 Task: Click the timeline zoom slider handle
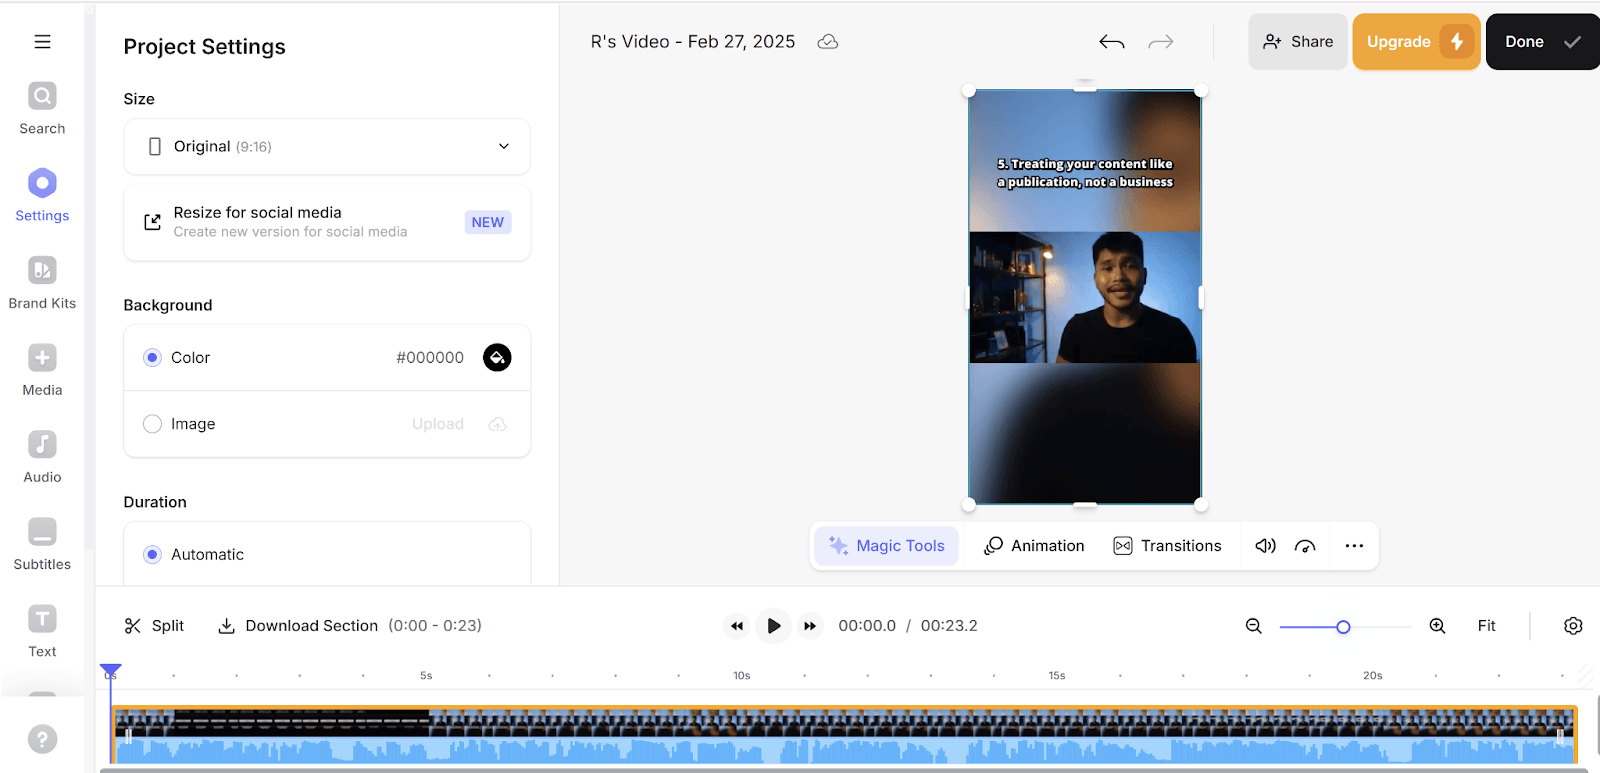click(1343, 627)
